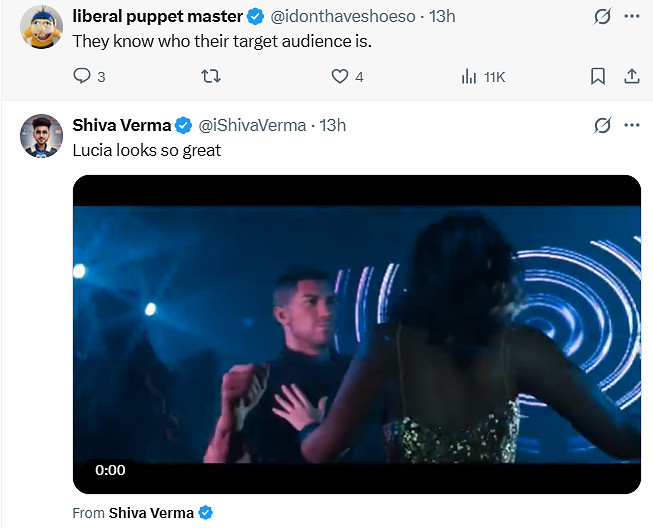The image size is (653, 528).
Task: Expand more options on Shiva Verma's post
Action: coord(631,125)
